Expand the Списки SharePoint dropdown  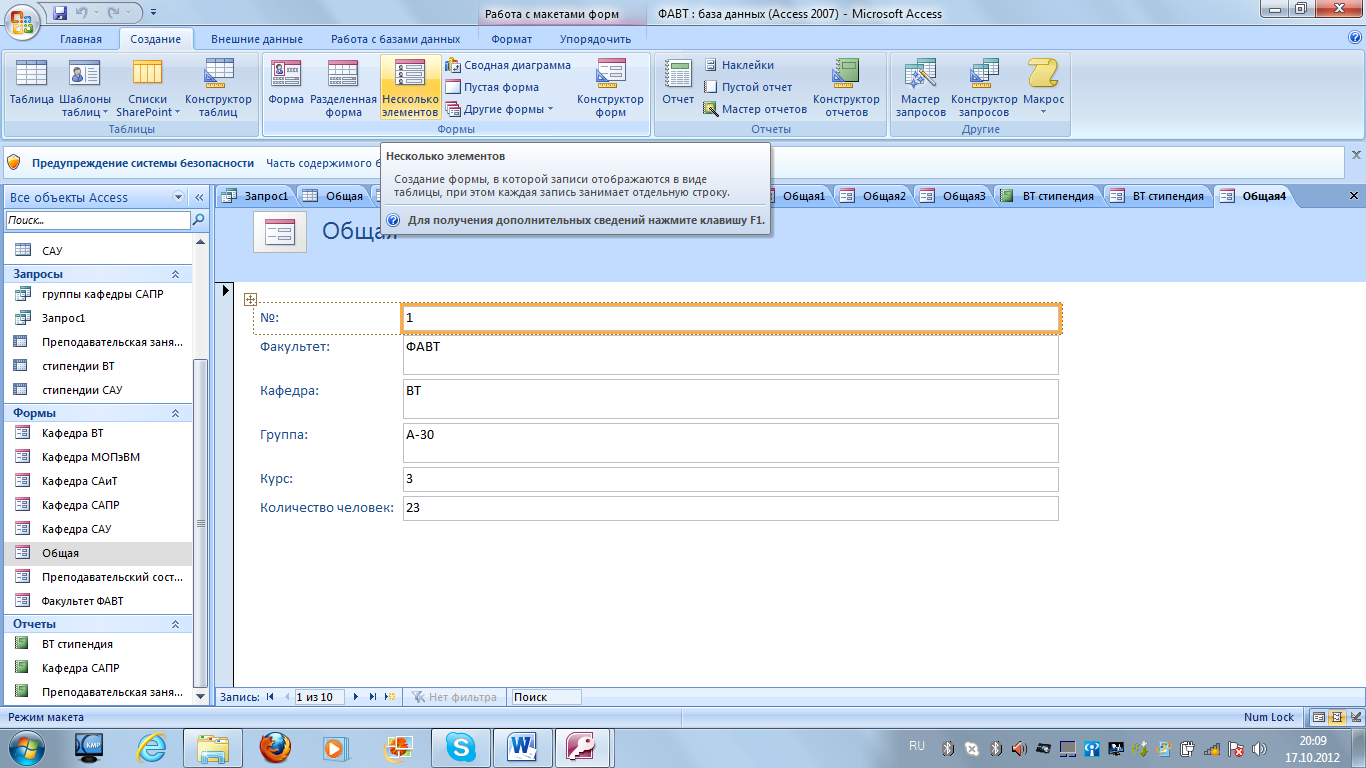click(177, 112)
